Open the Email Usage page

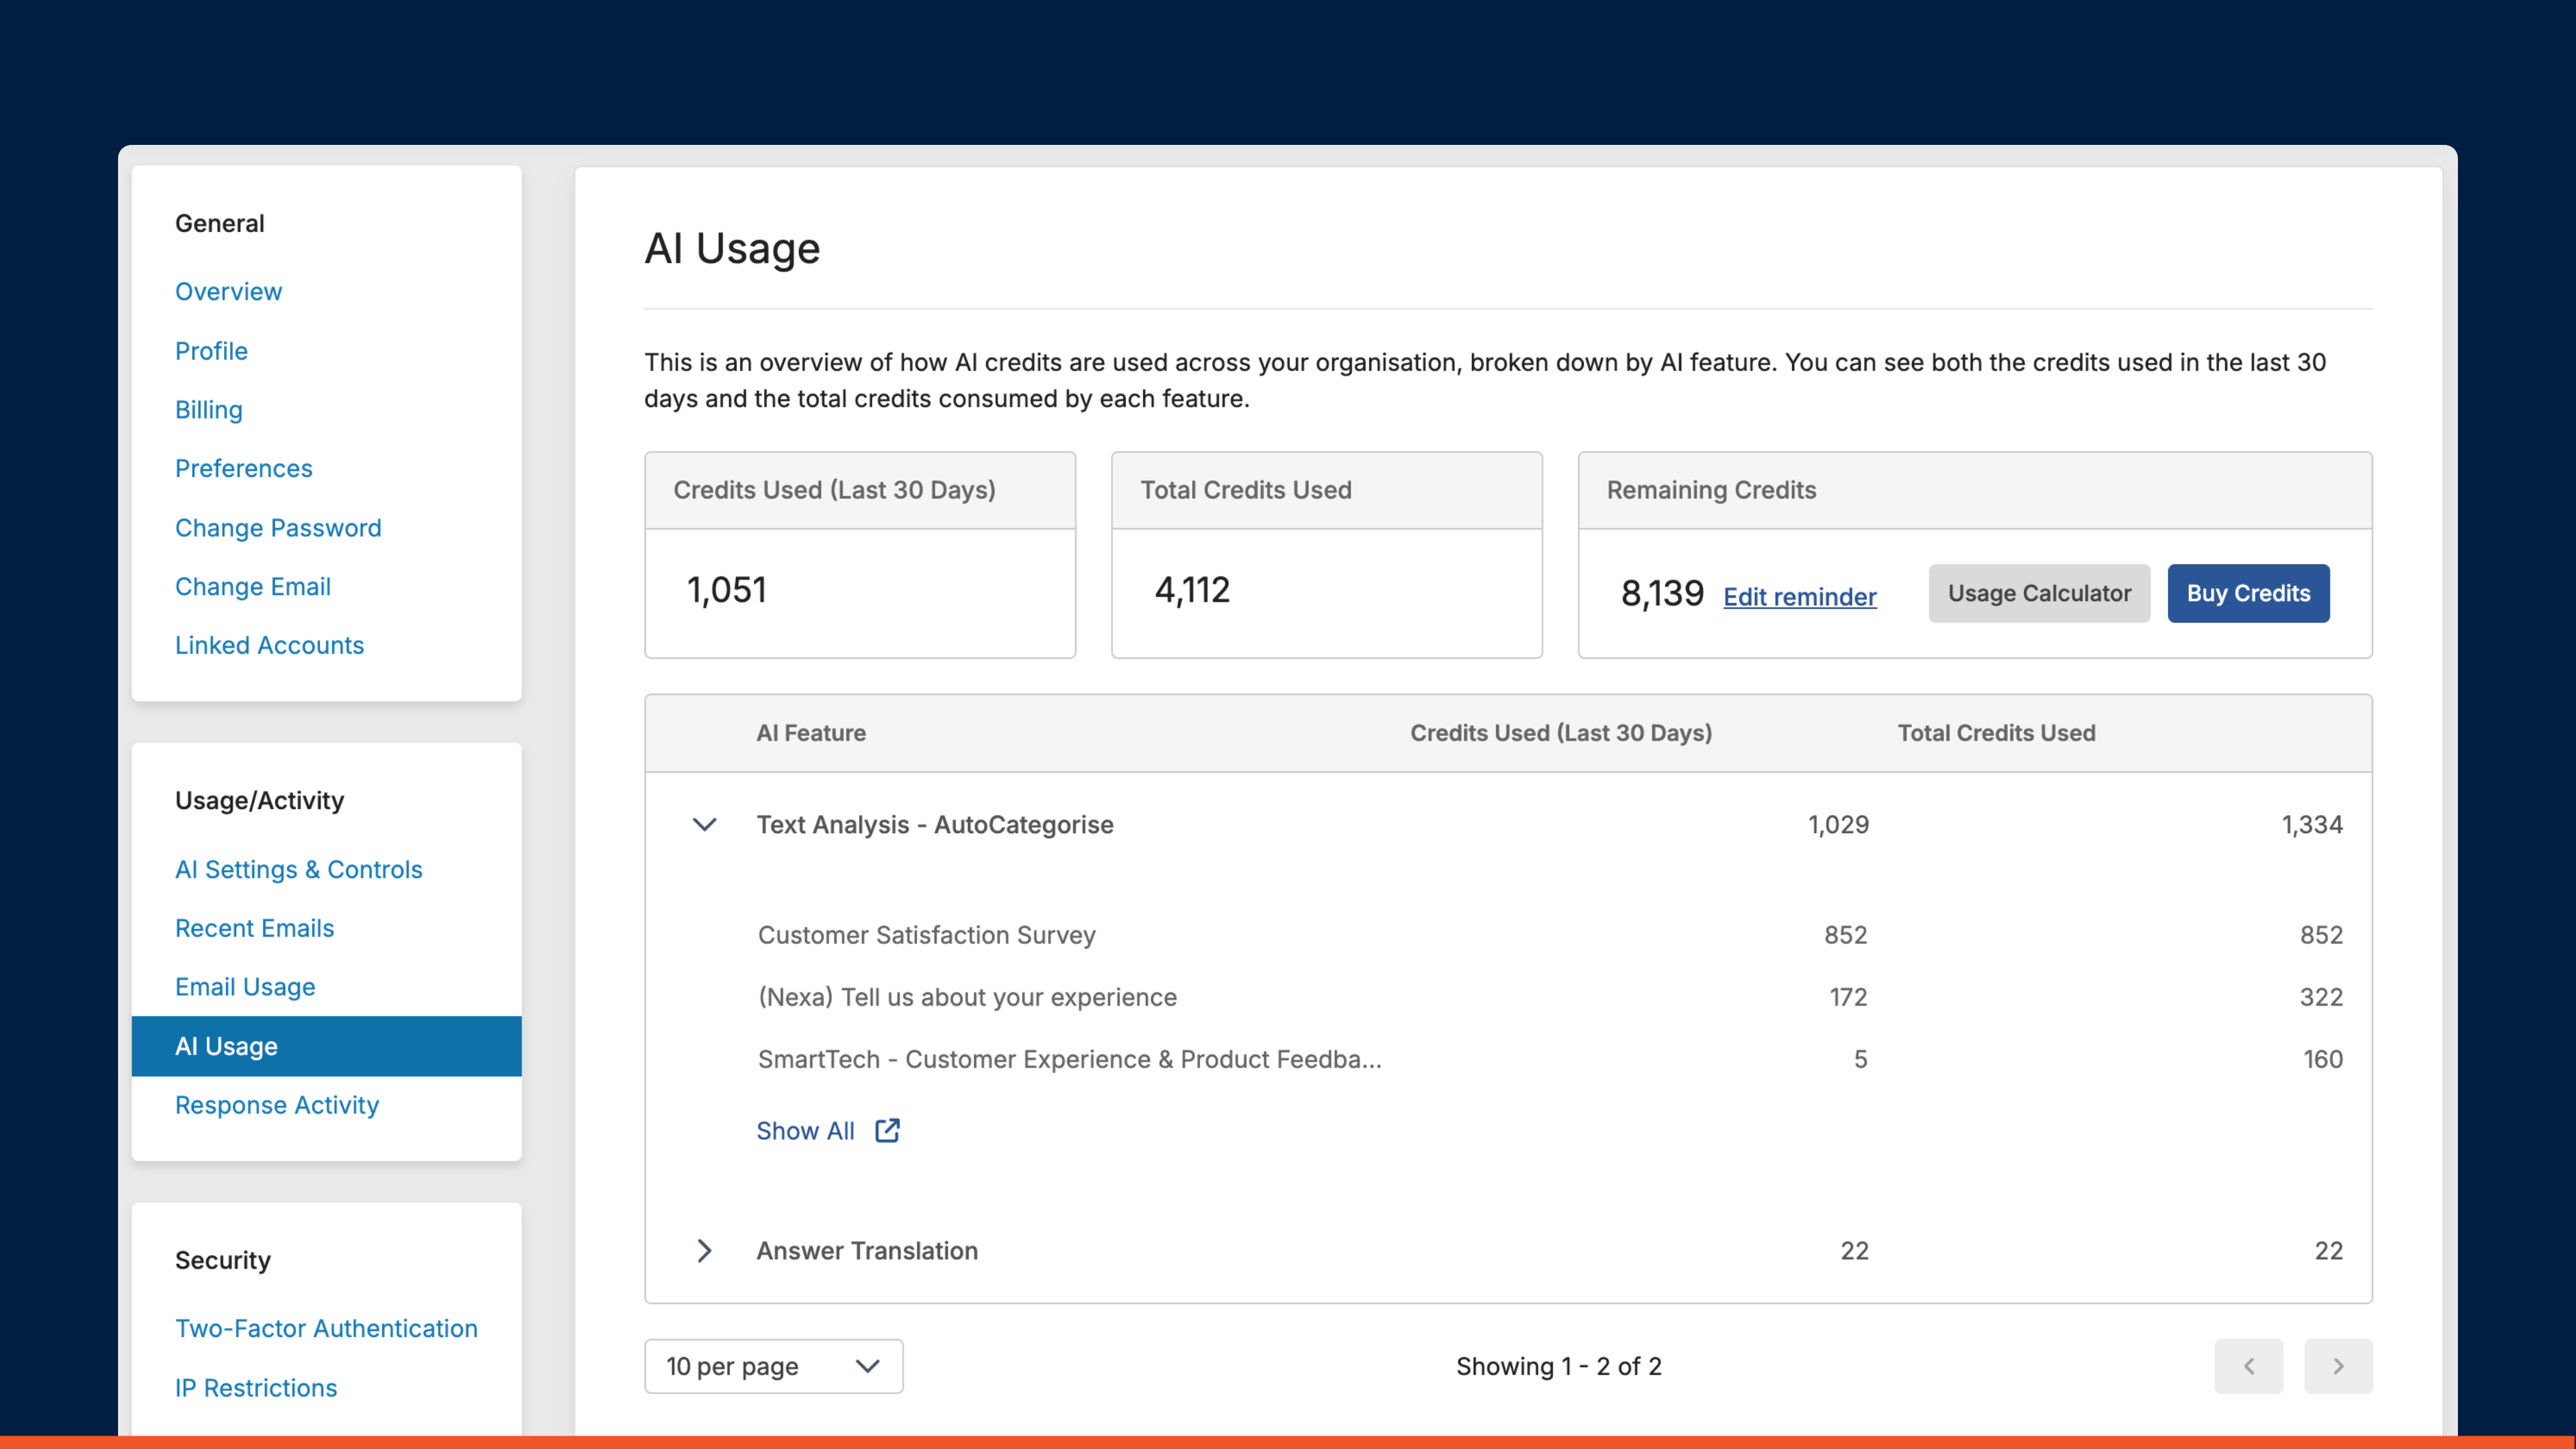click(245, 986)
